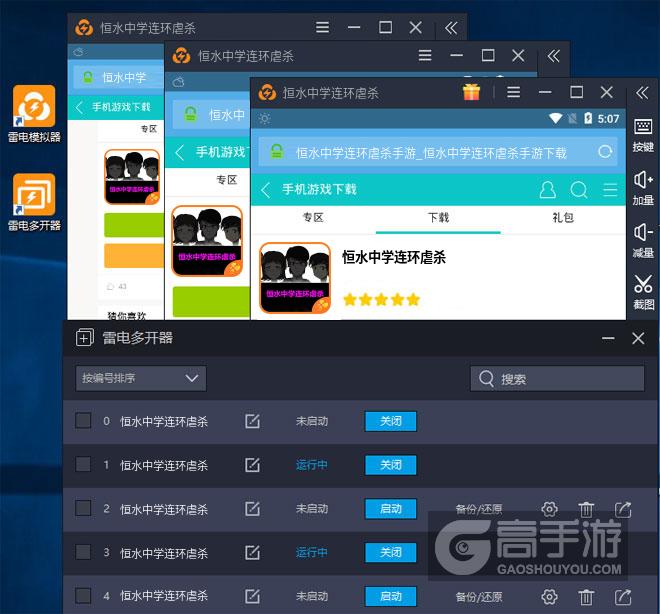Screen dimensions: 660x614
Task: Tick the checkbox for instance 3
Action: tap(83, 552)
